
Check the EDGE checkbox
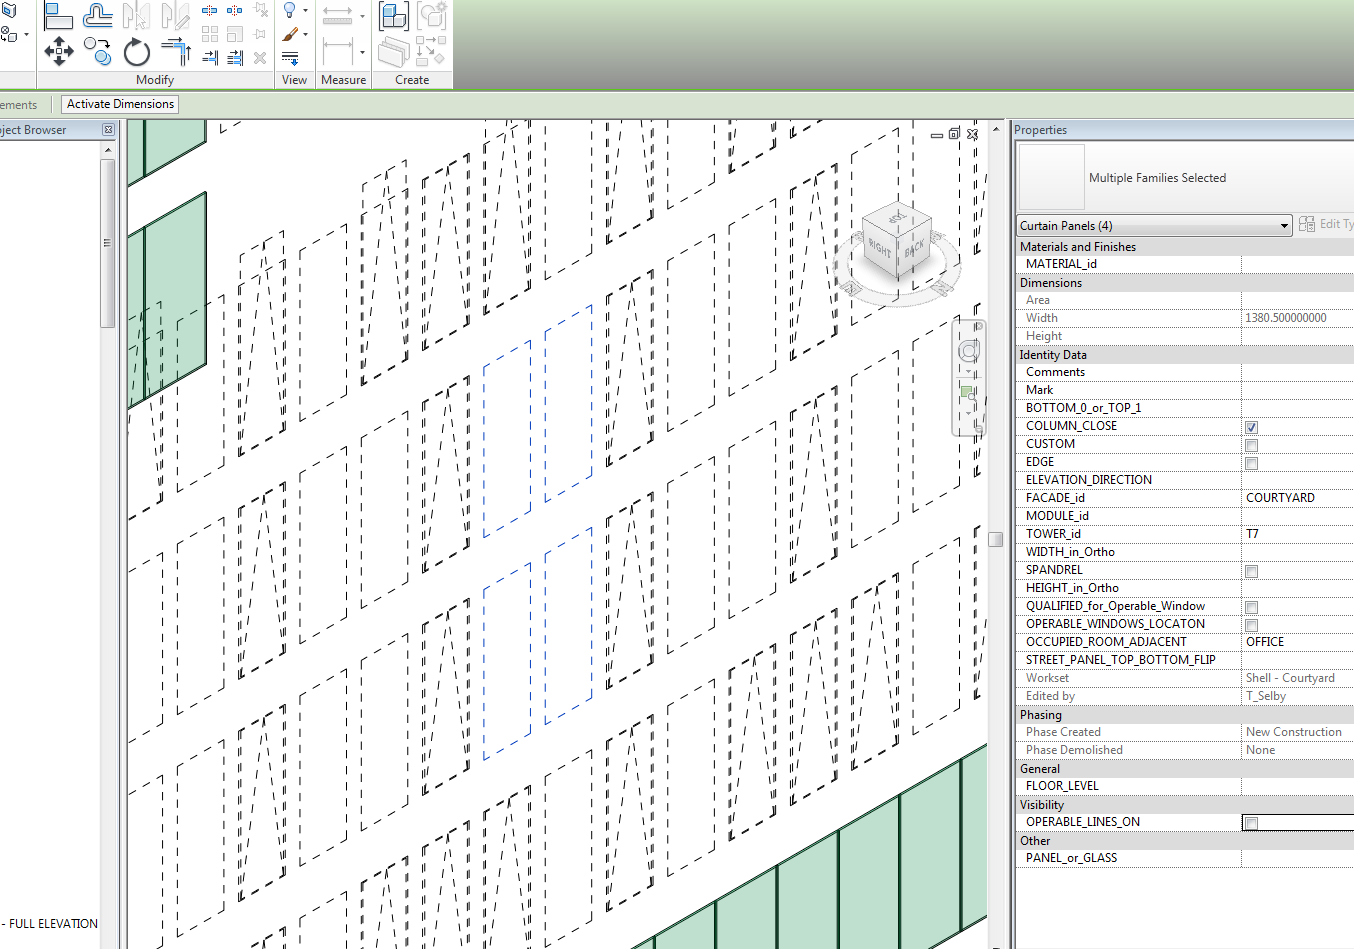pos(1251,463)
